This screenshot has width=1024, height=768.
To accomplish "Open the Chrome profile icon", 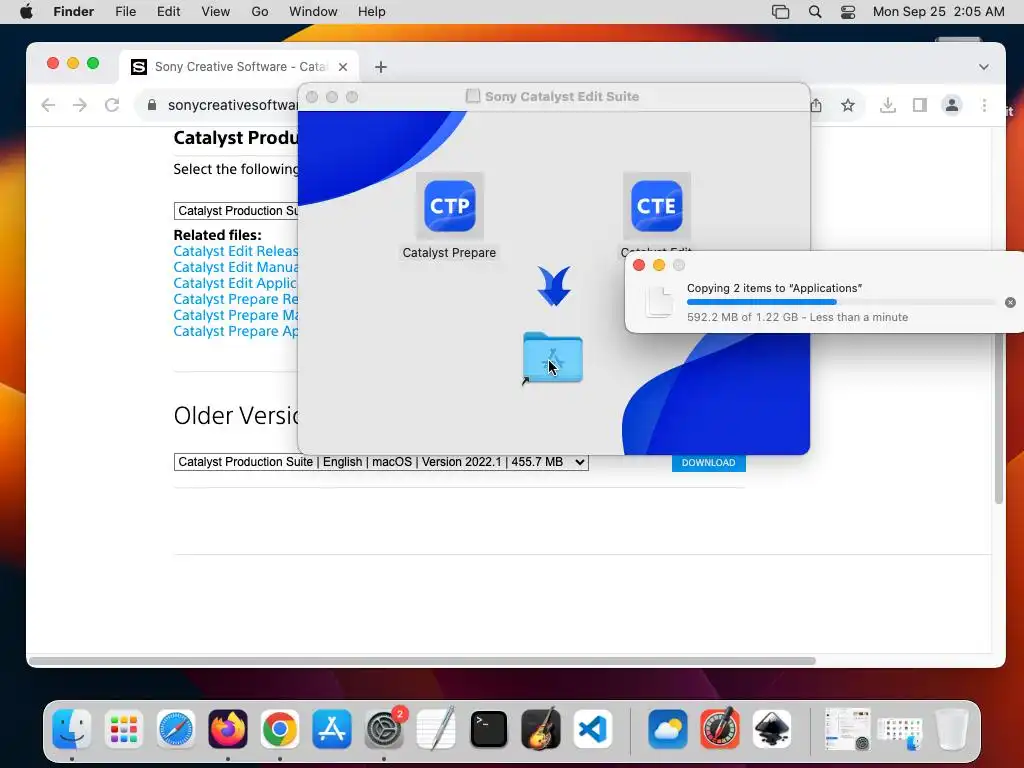I will pyautogui.click(x=952, y=105).
